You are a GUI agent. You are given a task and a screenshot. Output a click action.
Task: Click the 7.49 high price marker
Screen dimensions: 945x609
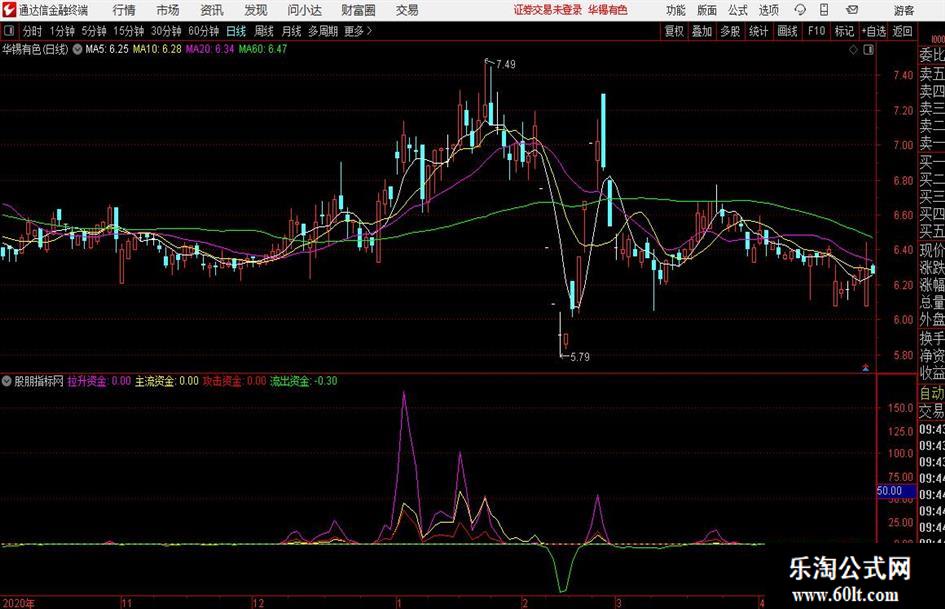[506, 64]
